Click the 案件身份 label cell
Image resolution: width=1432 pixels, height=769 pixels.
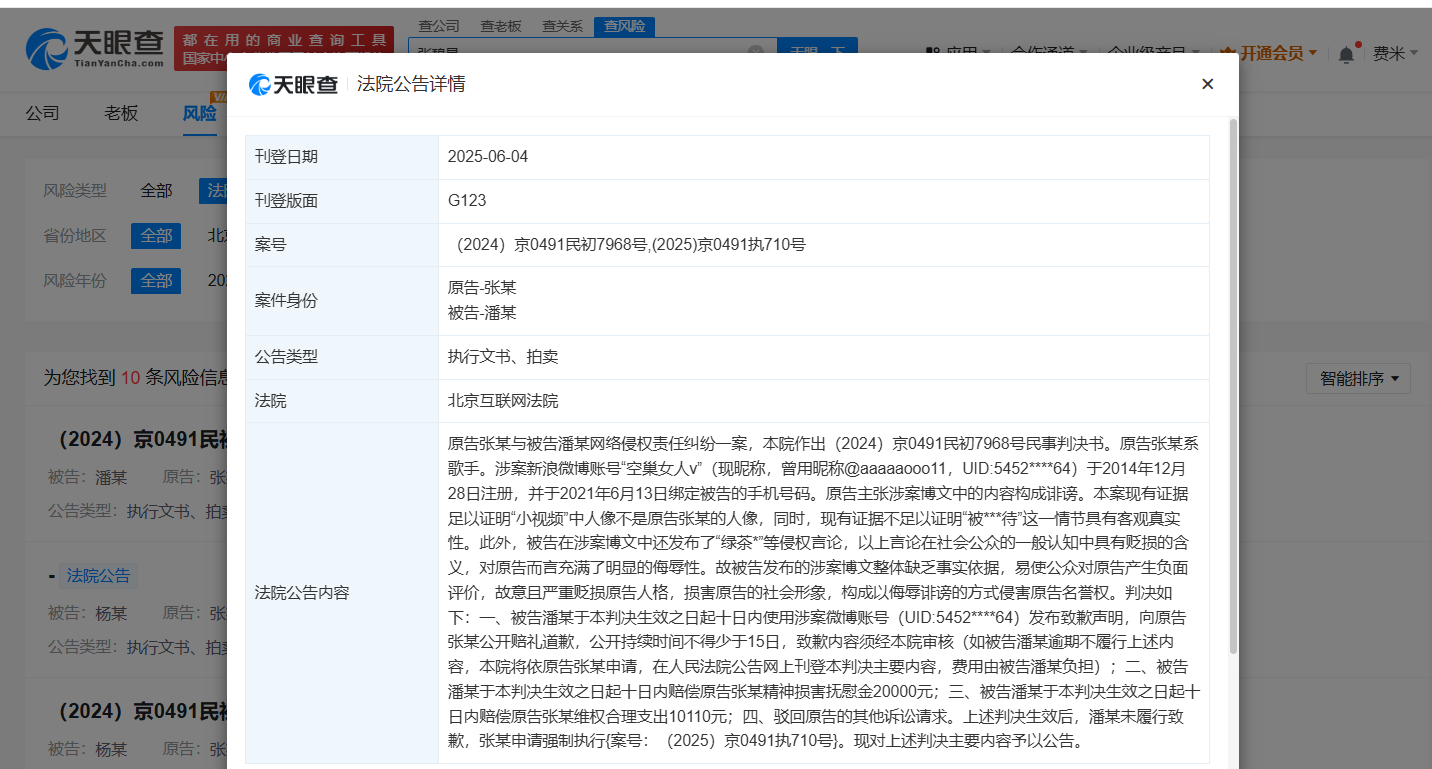coord(342,300)
